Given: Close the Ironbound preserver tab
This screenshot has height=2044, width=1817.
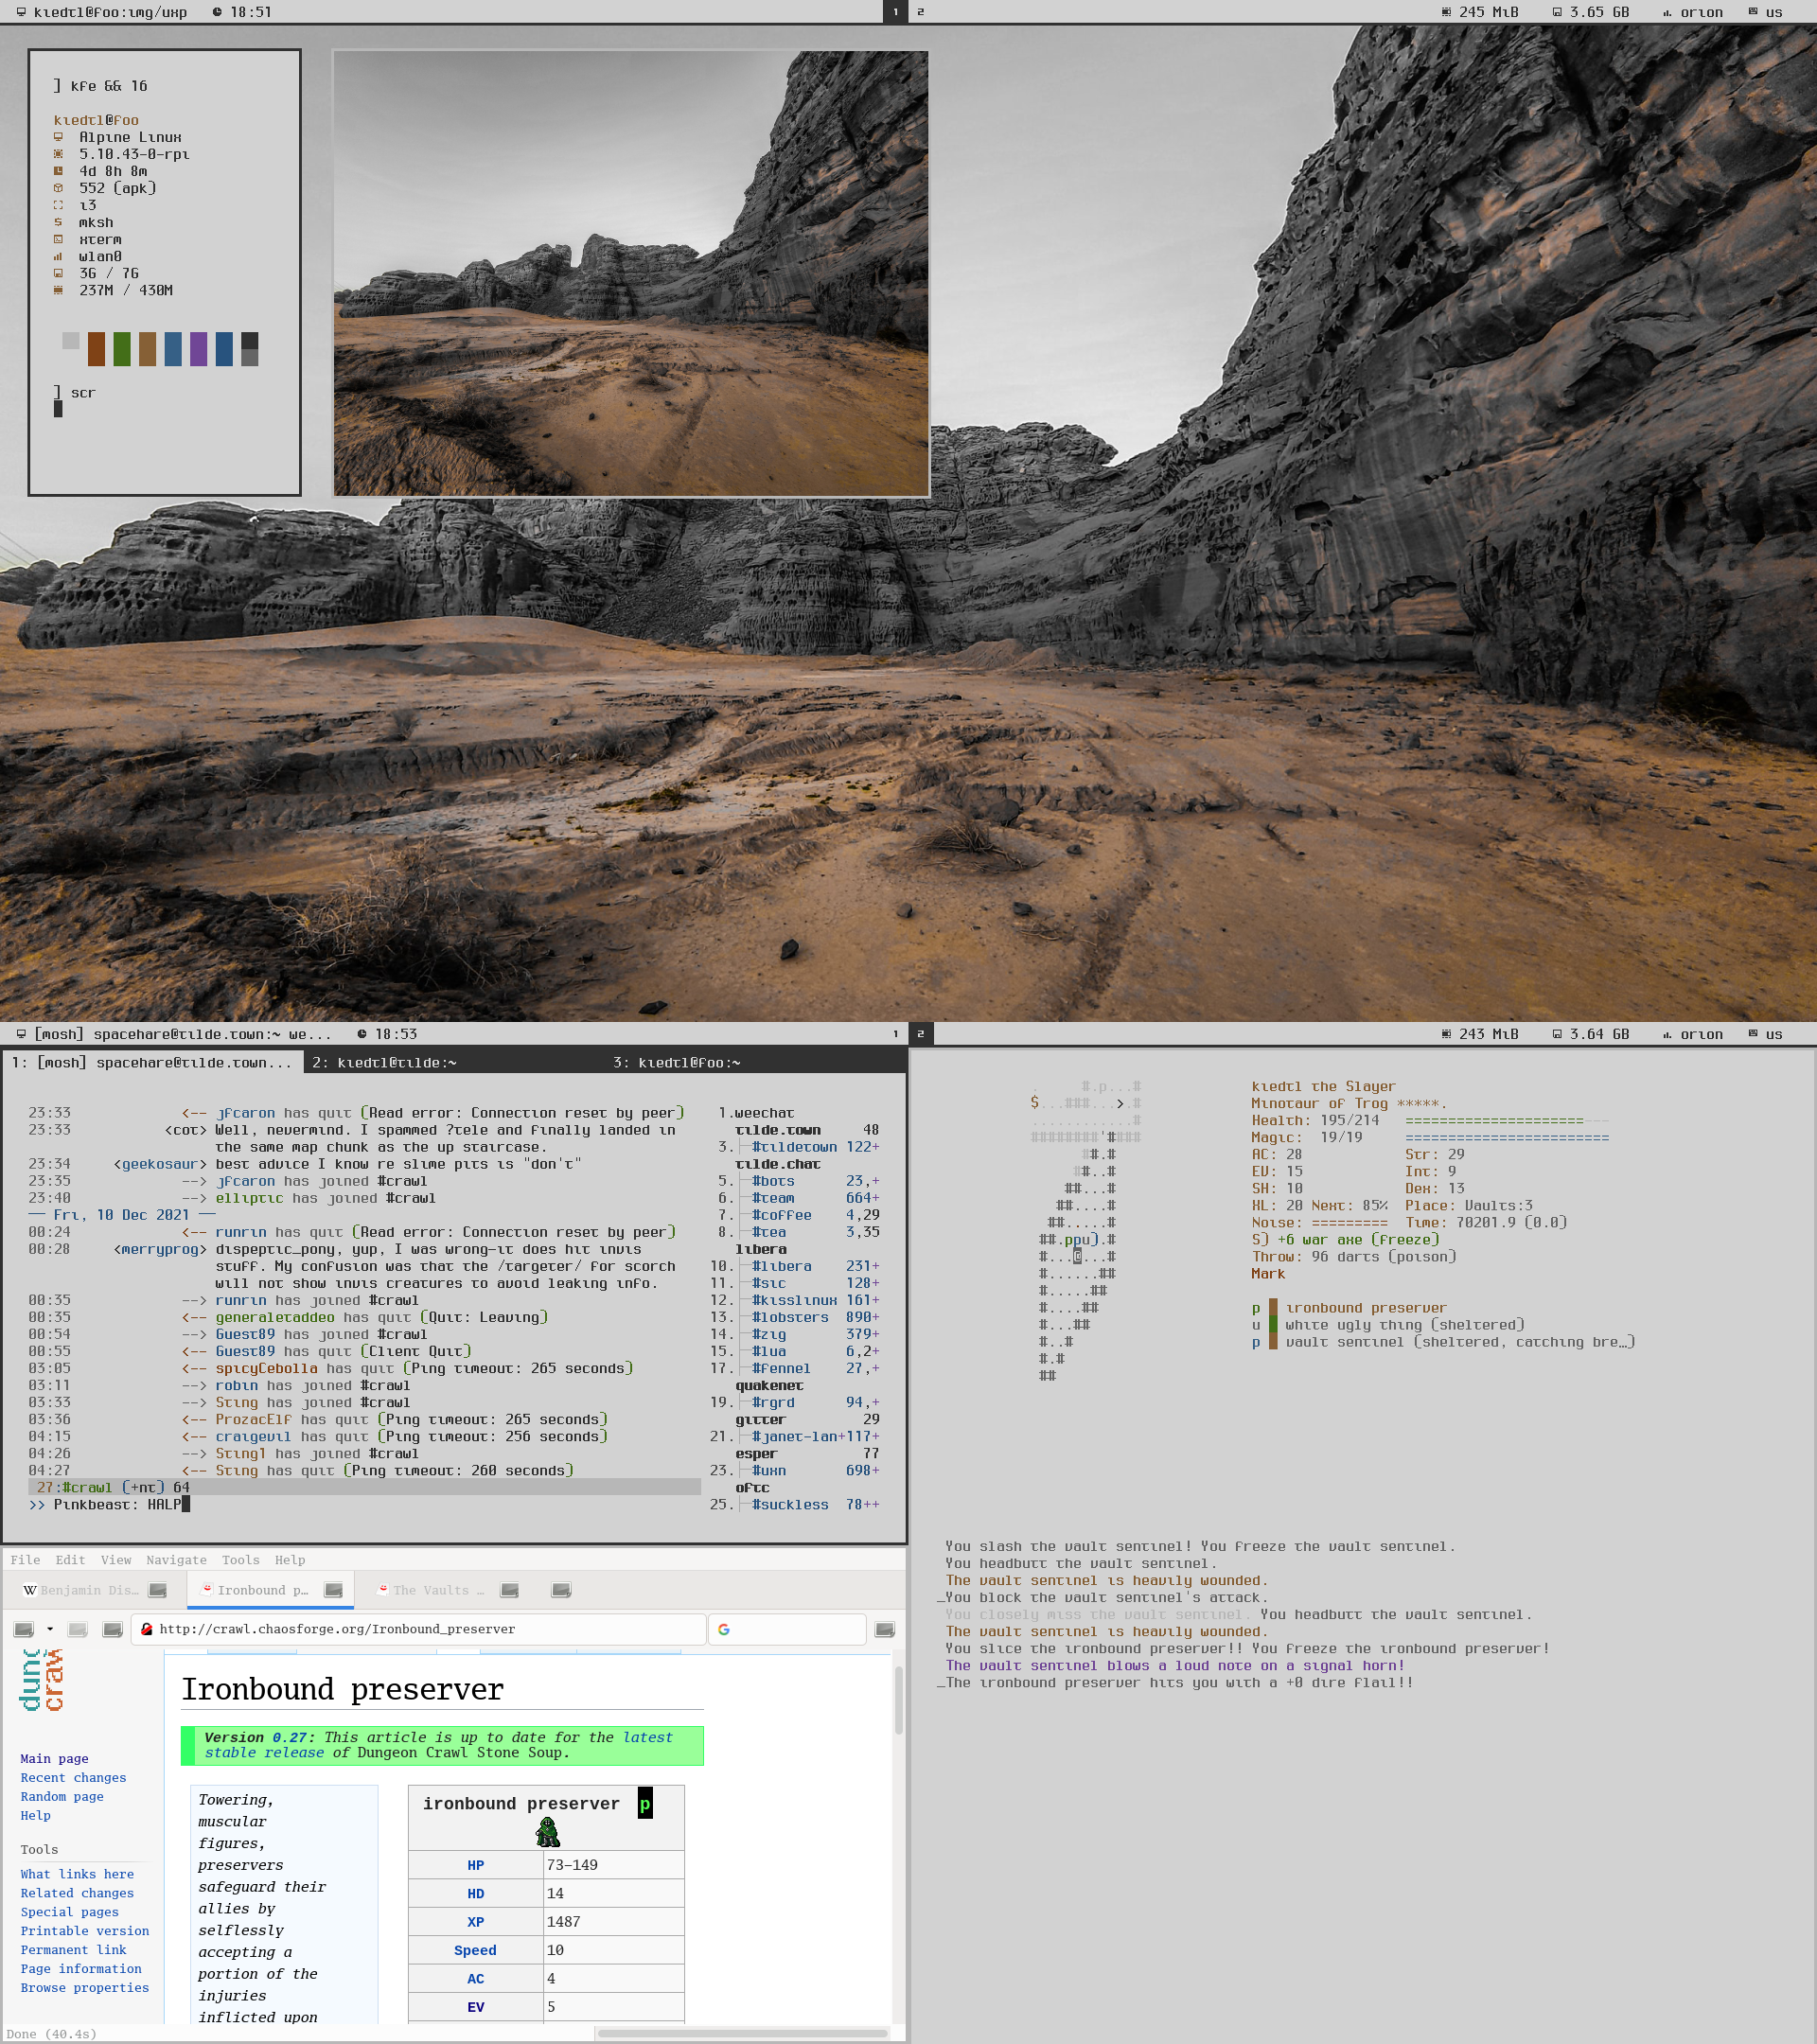Looking at the screenshot, I should coord(334,1590).
